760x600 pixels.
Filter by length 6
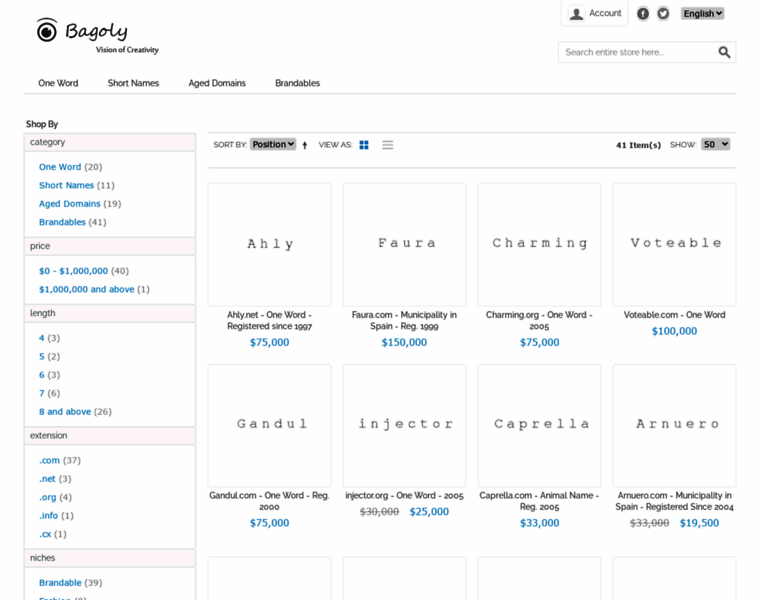(x=42, y=375)
